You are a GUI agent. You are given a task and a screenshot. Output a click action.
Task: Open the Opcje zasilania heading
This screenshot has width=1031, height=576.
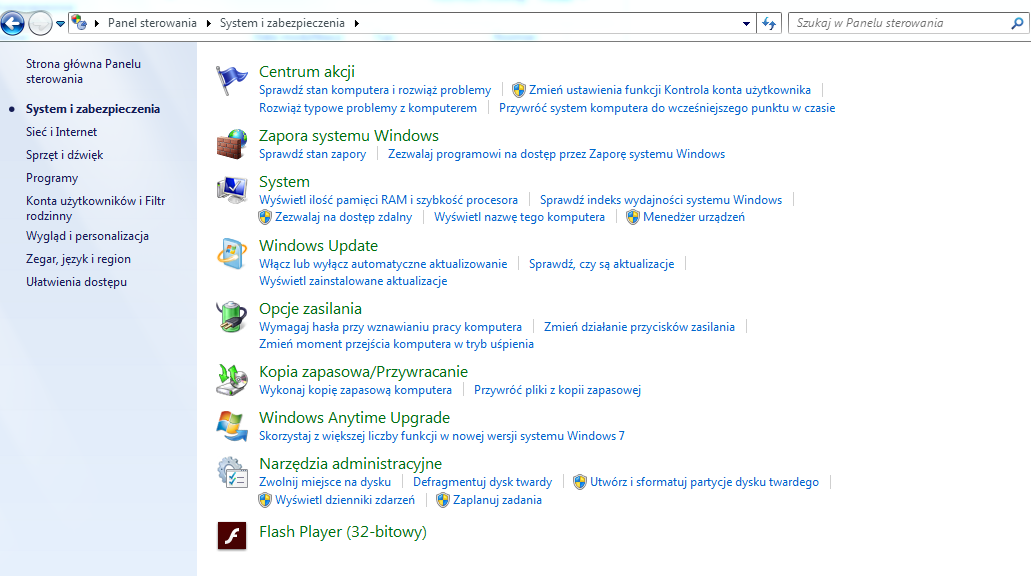point(310,308)
